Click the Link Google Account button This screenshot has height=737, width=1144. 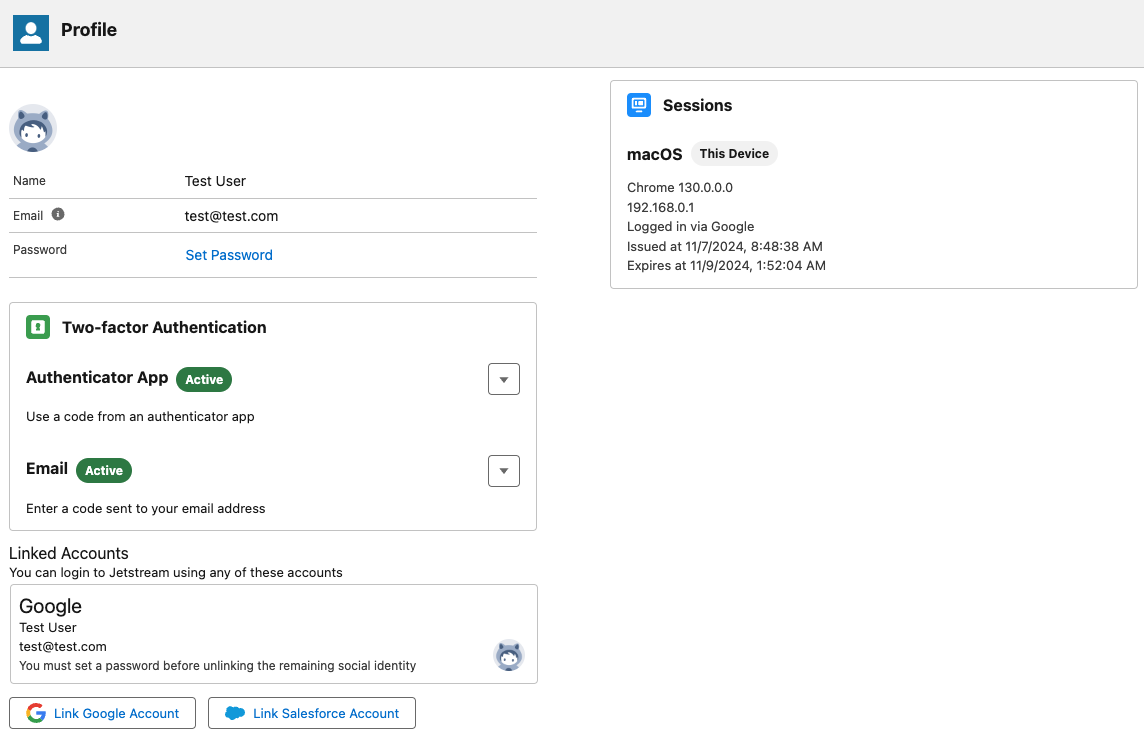click(102, 713)
